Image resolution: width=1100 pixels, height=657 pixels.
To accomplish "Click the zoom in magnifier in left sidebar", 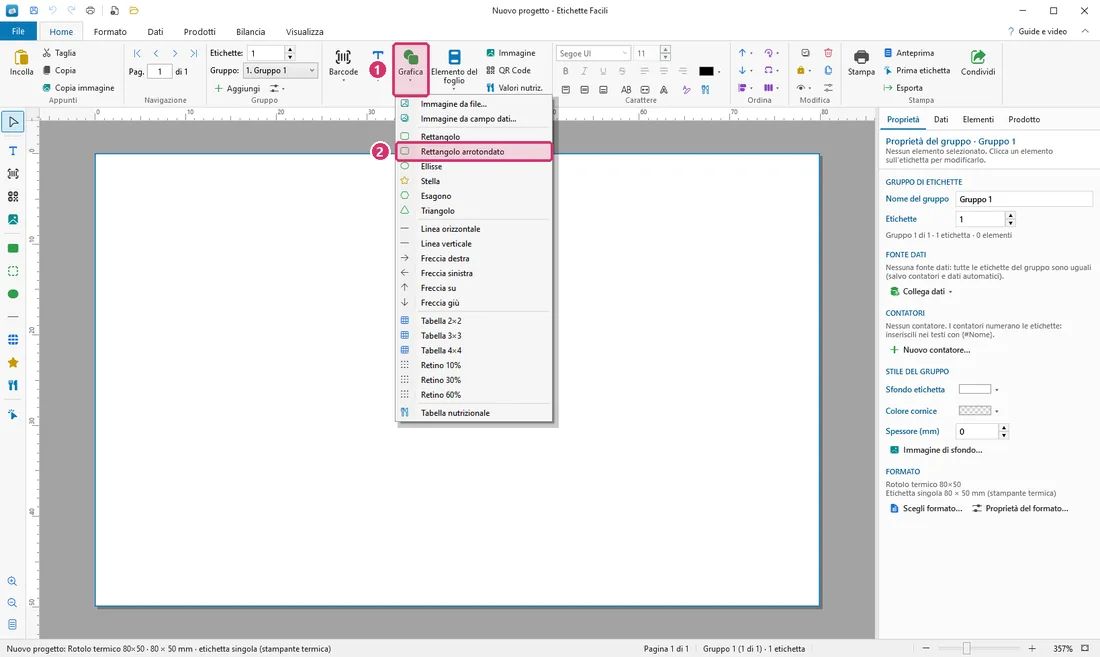I will coord(13,581).
